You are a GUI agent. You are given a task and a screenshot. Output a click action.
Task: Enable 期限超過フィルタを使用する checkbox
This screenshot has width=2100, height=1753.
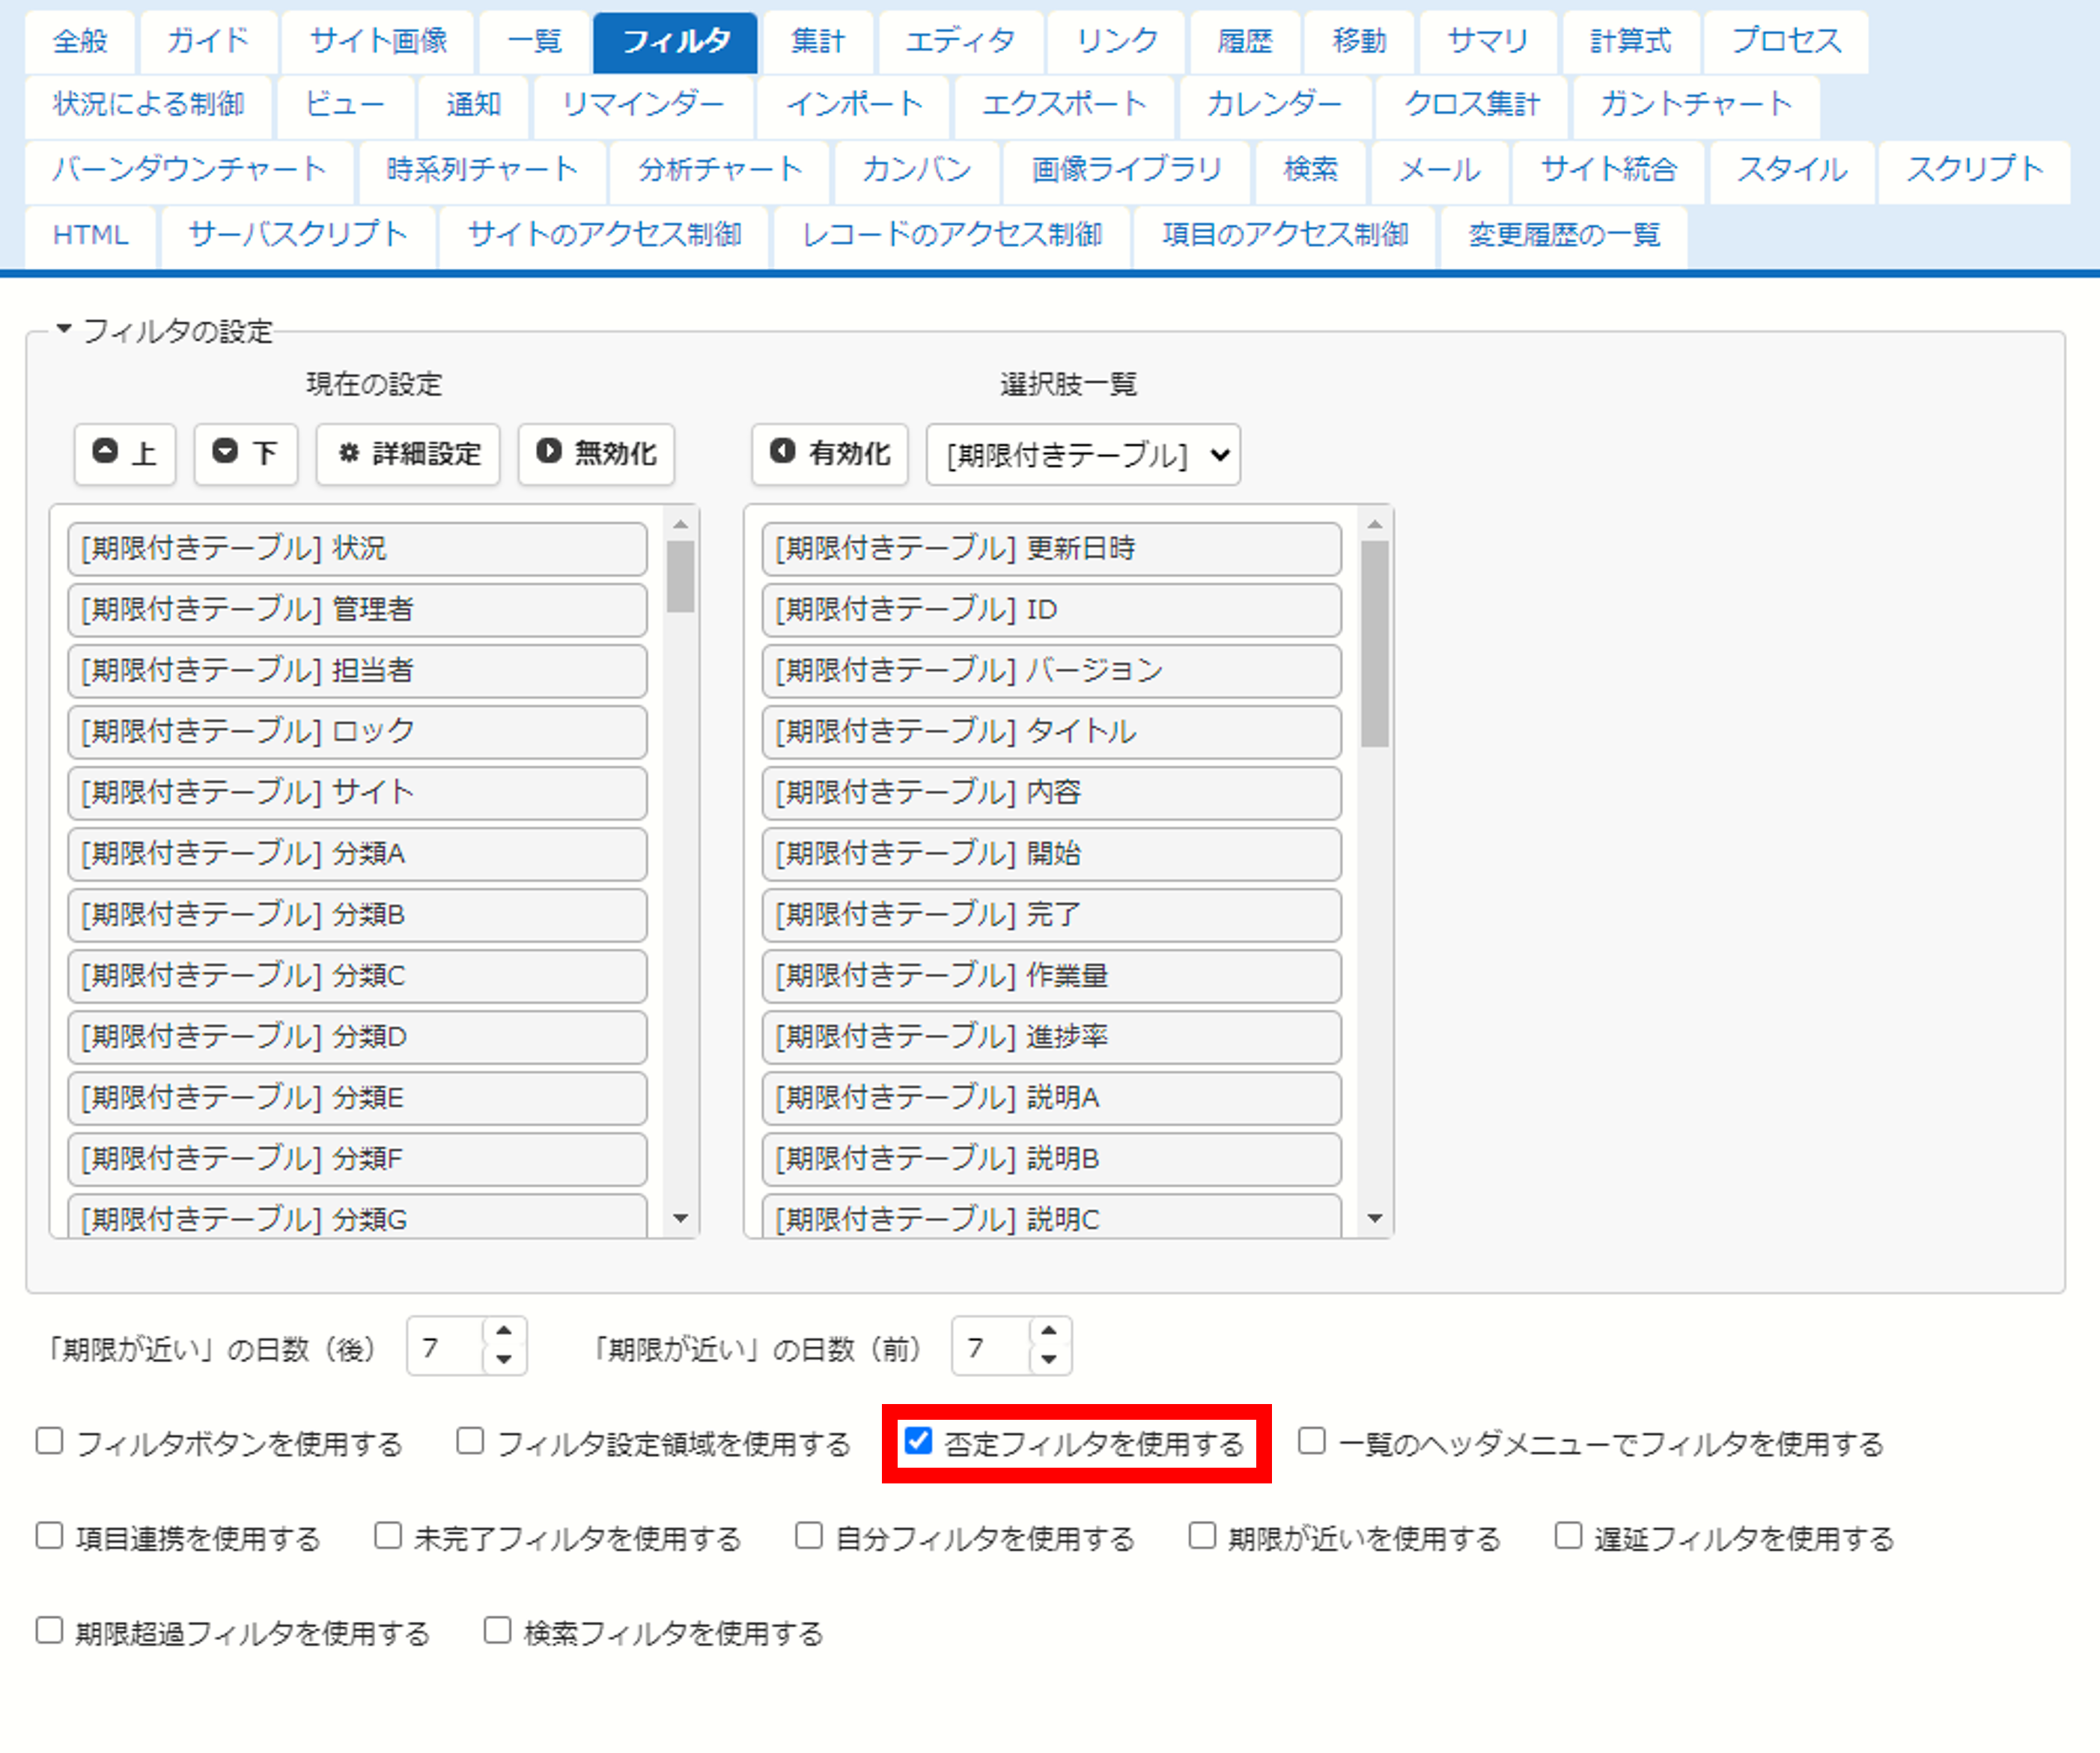point(49,1631)
